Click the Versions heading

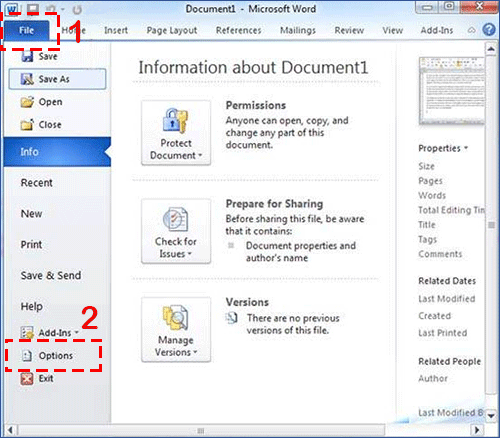click(247, 302)
